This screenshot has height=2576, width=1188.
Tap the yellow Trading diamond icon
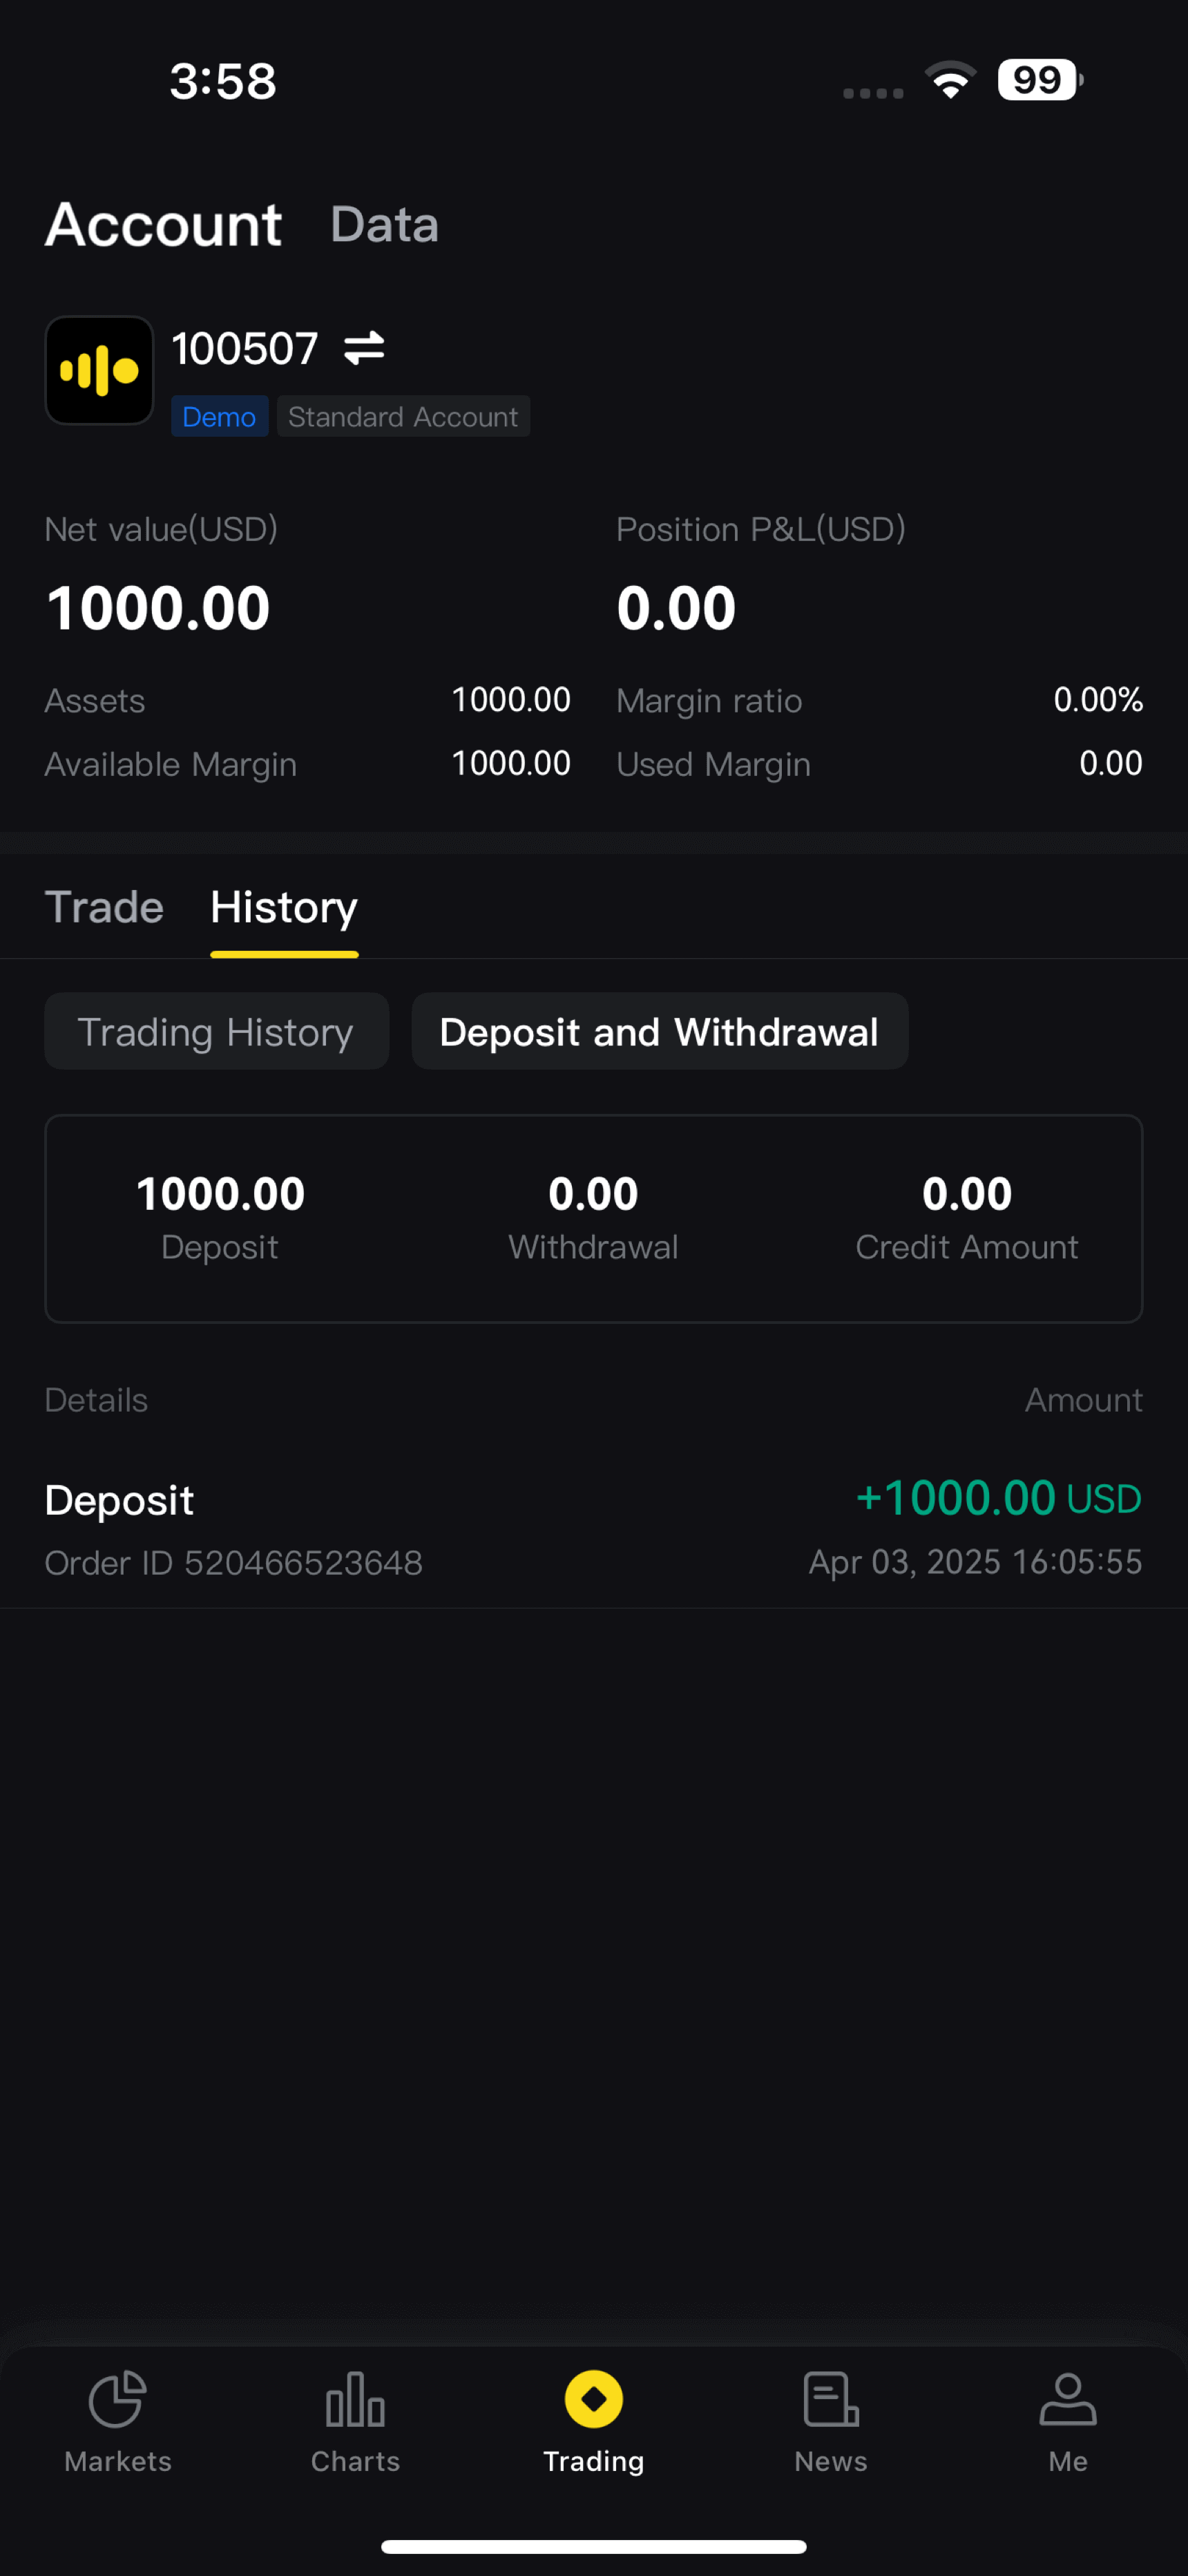(x=593, y=2399)
